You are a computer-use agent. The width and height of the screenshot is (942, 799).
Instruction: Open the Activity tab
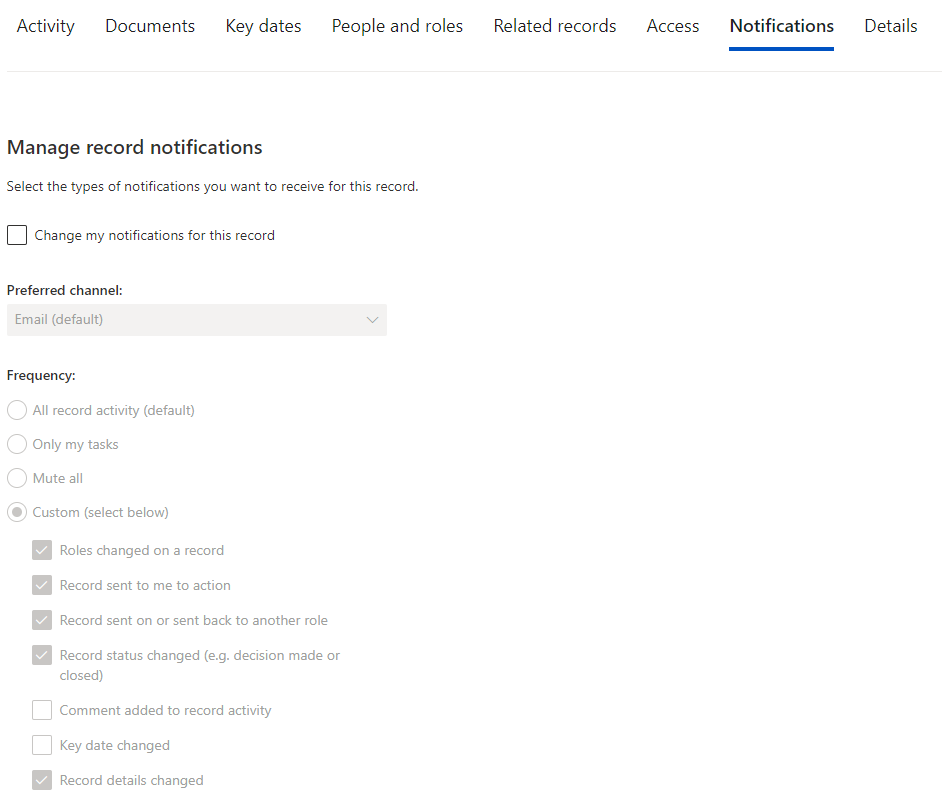(x=45, y=26)
